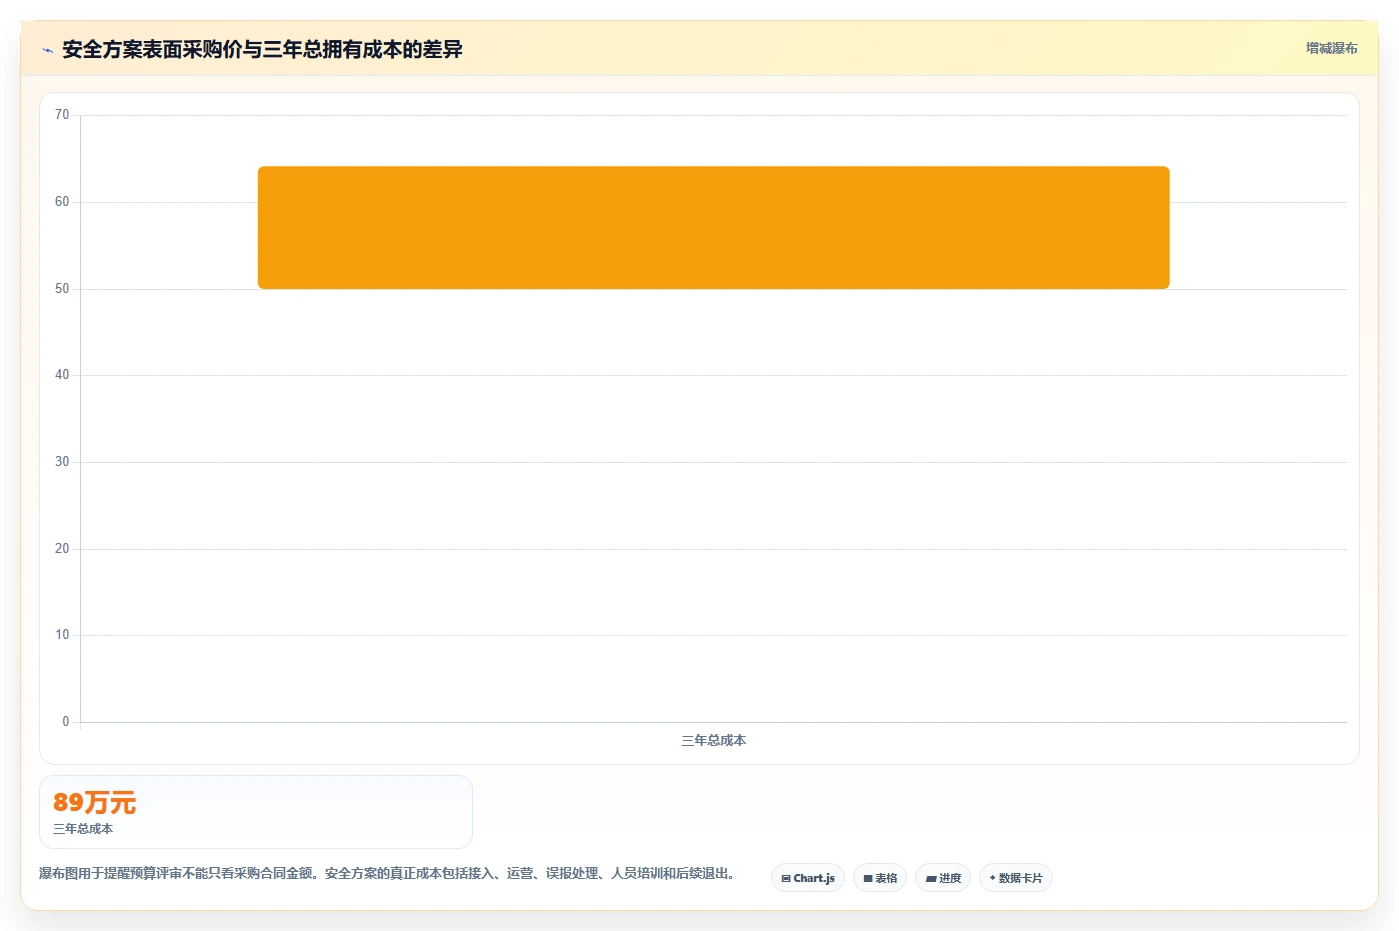Click the orange waterfall bar
The image size is (1399, 931).
click(x=714, y=228)
